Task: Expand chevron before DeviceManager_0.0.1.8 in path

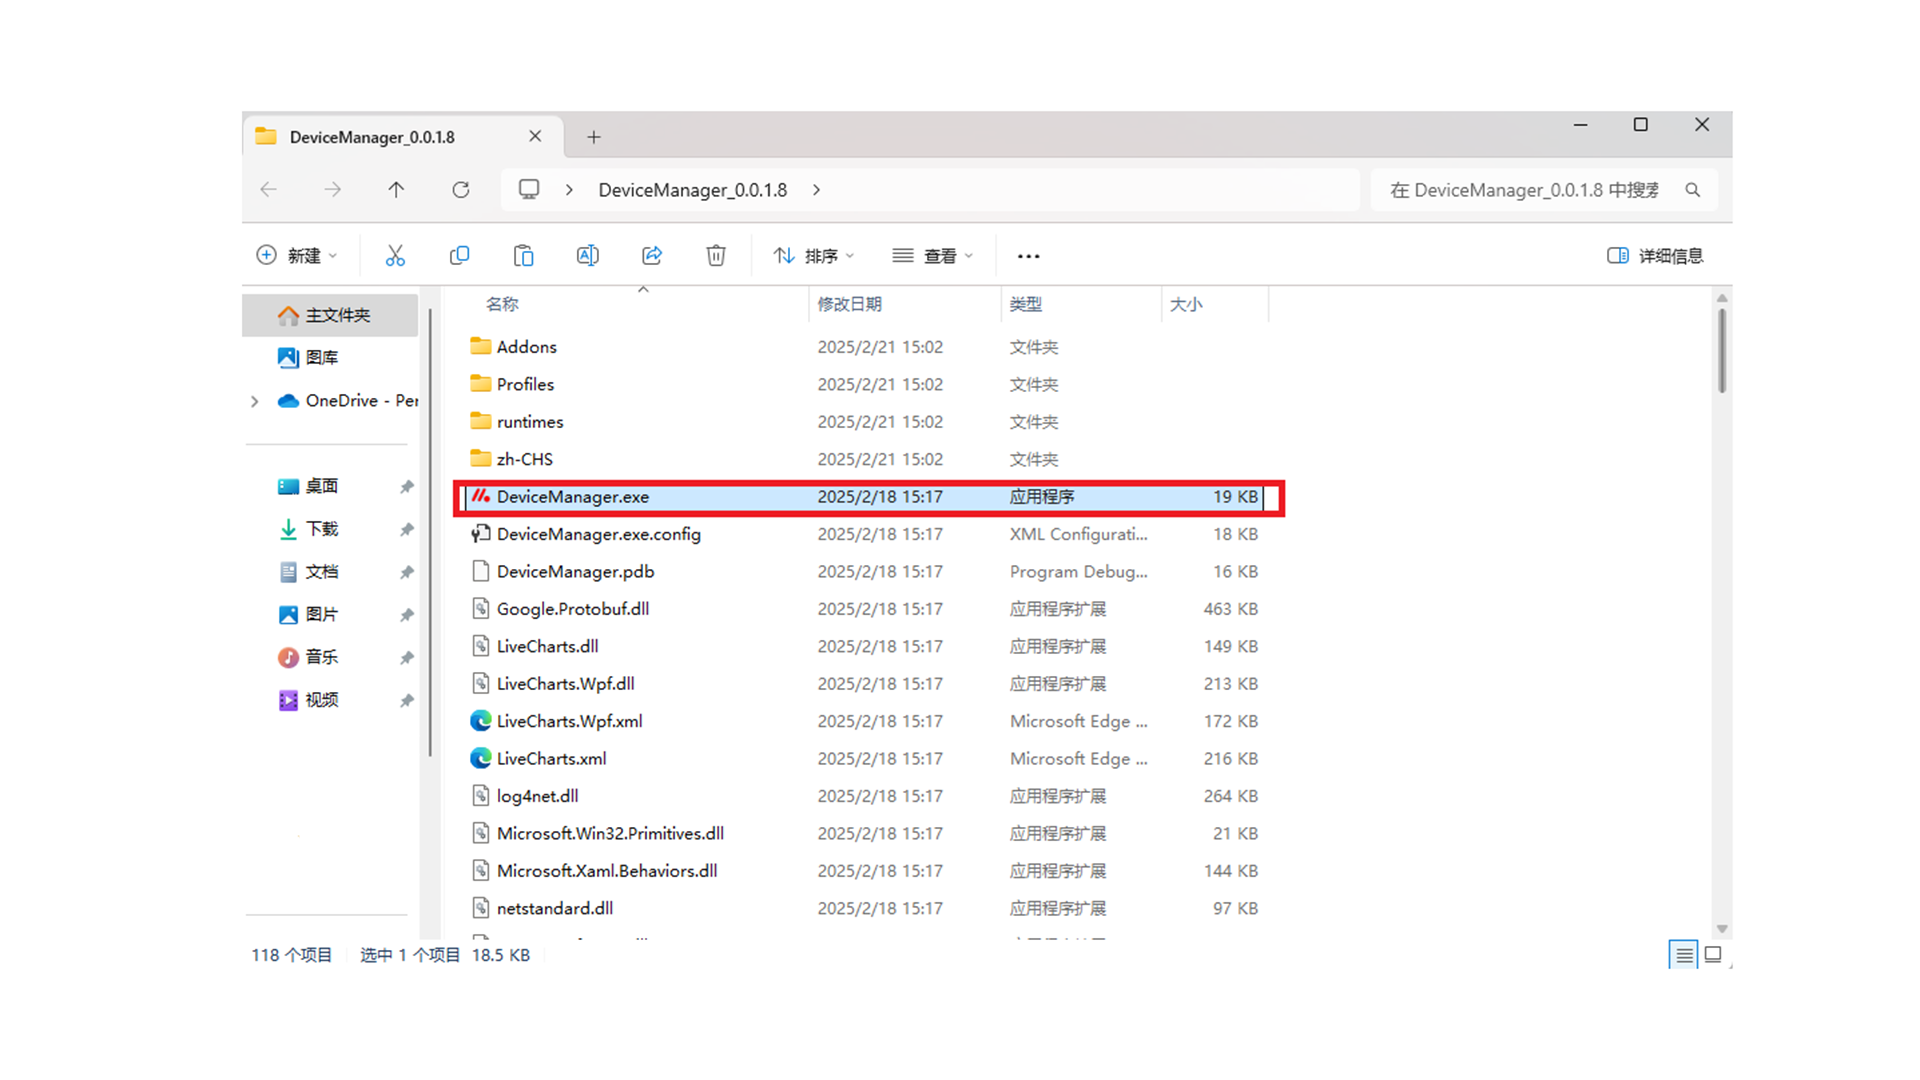Action: [x=569, y=189]
